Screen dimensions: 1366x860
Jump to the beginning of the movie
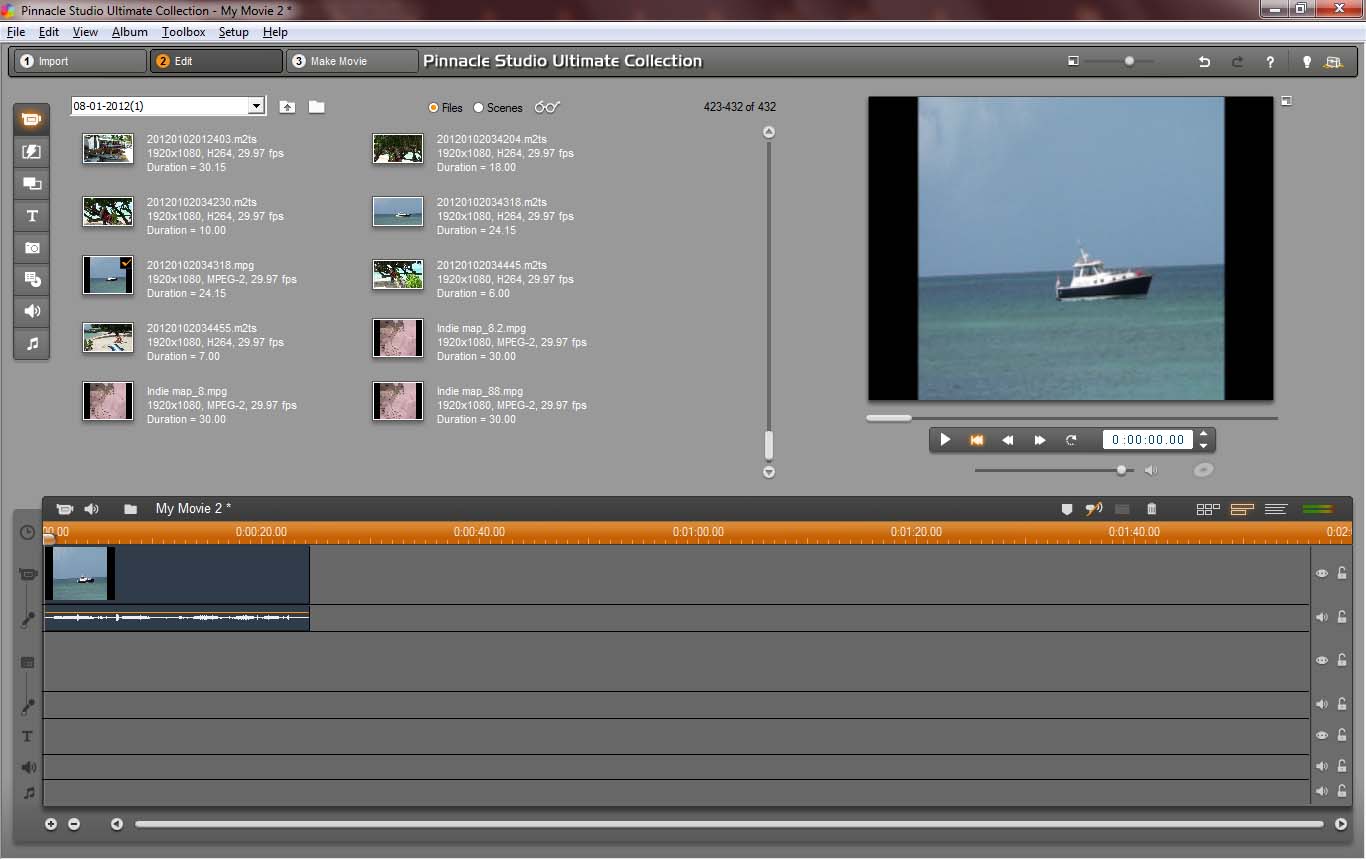tap(977, 440)
